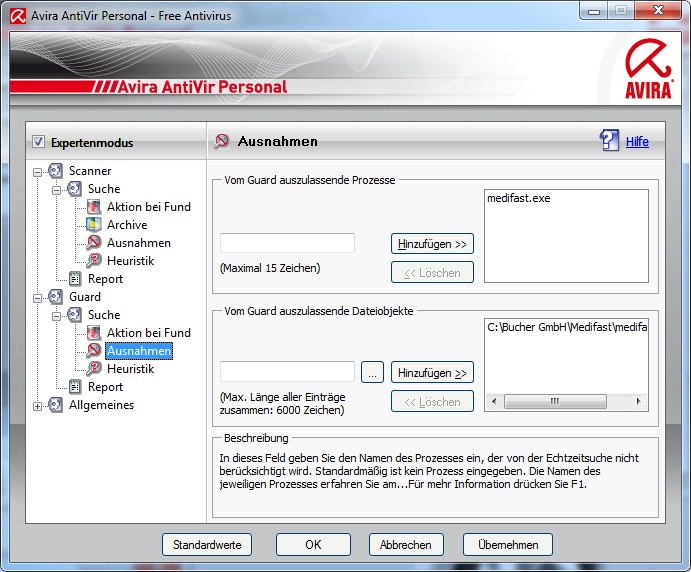Click Scanner's Report notepad icon
Viewport: 691px width, 572px height.
pyautogui.click(x=75, y=279)
